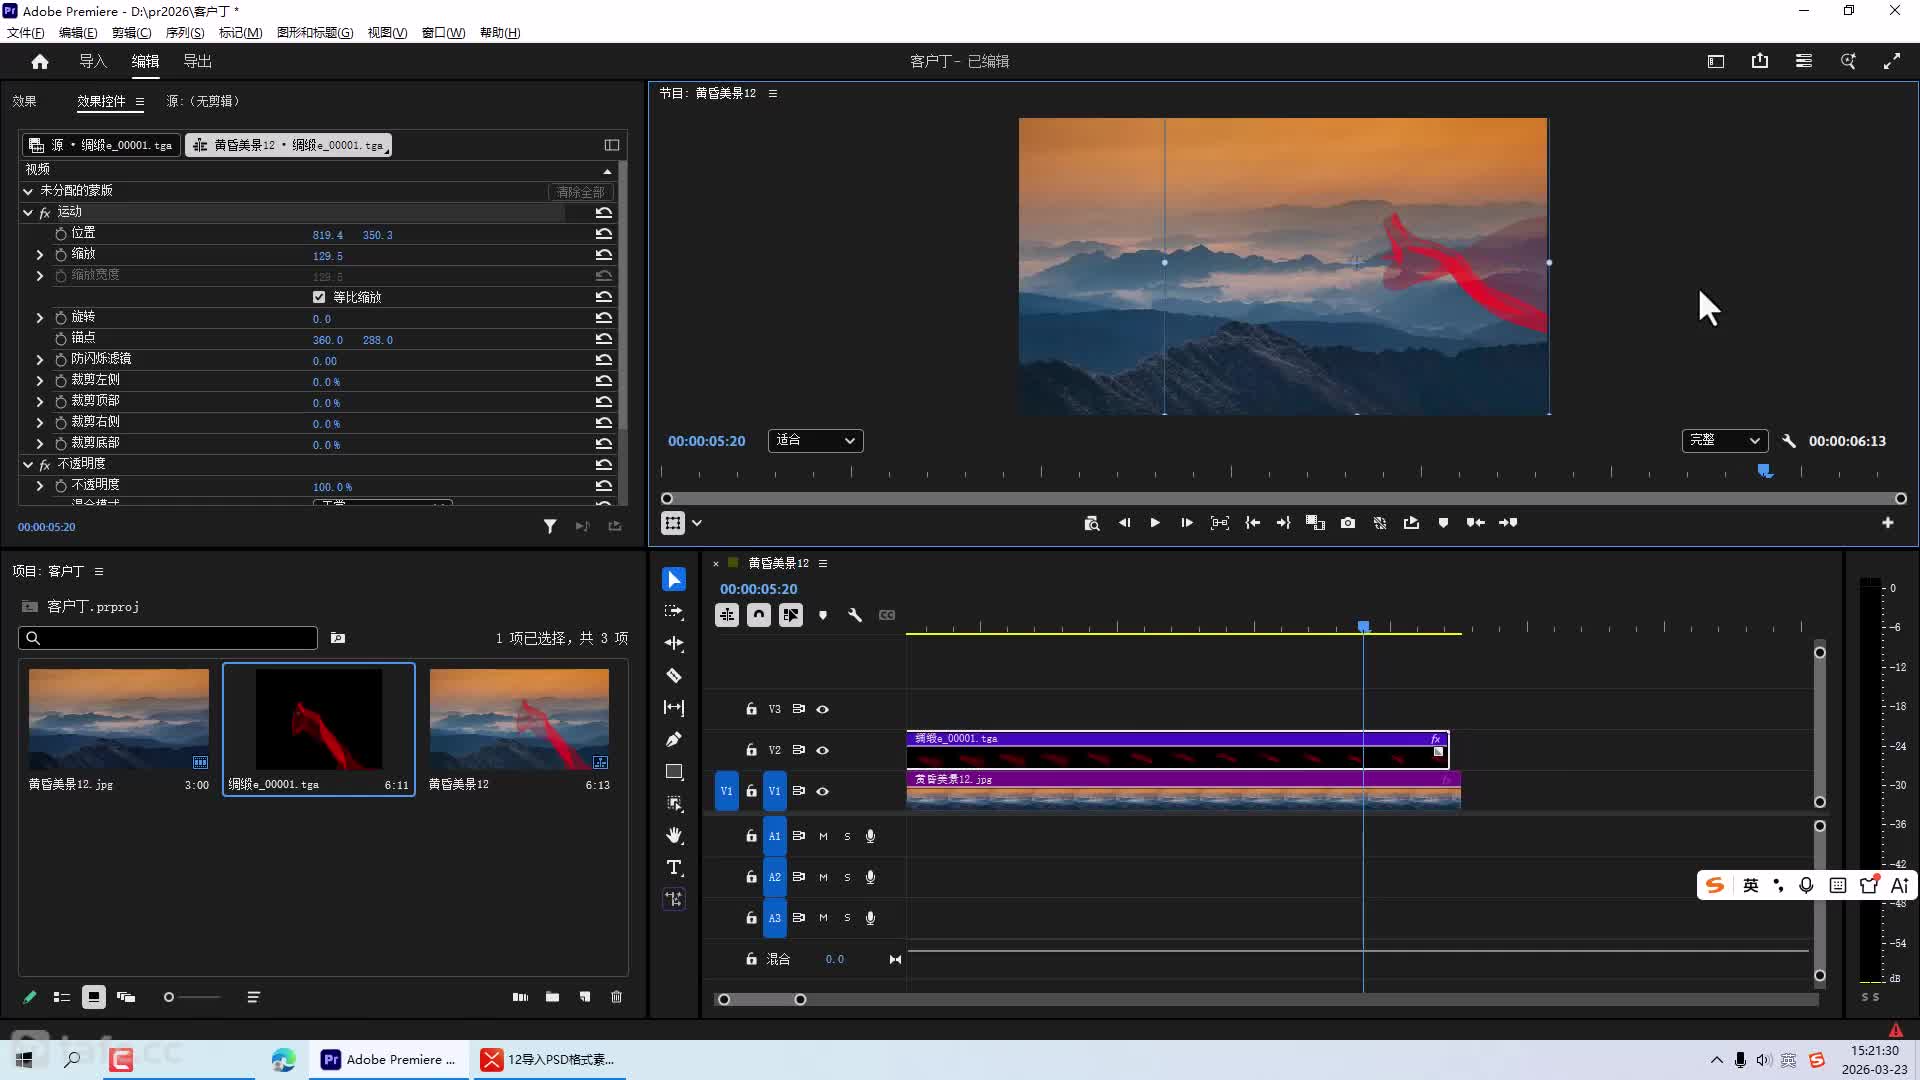This screenshot has width=1920, height=1080.
Task: Select the Ripple Edit tool
Action: point(674,644)
